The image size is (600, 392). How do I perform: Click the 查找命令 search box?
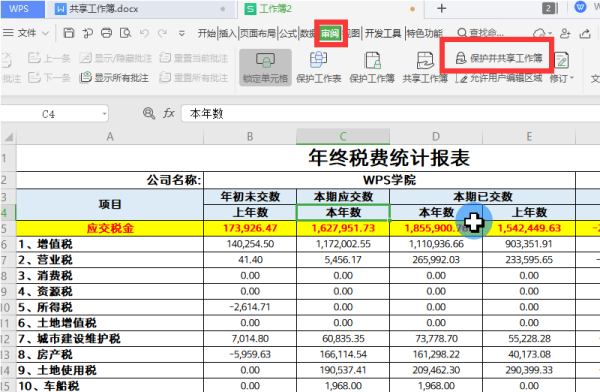tap(481, 33)
